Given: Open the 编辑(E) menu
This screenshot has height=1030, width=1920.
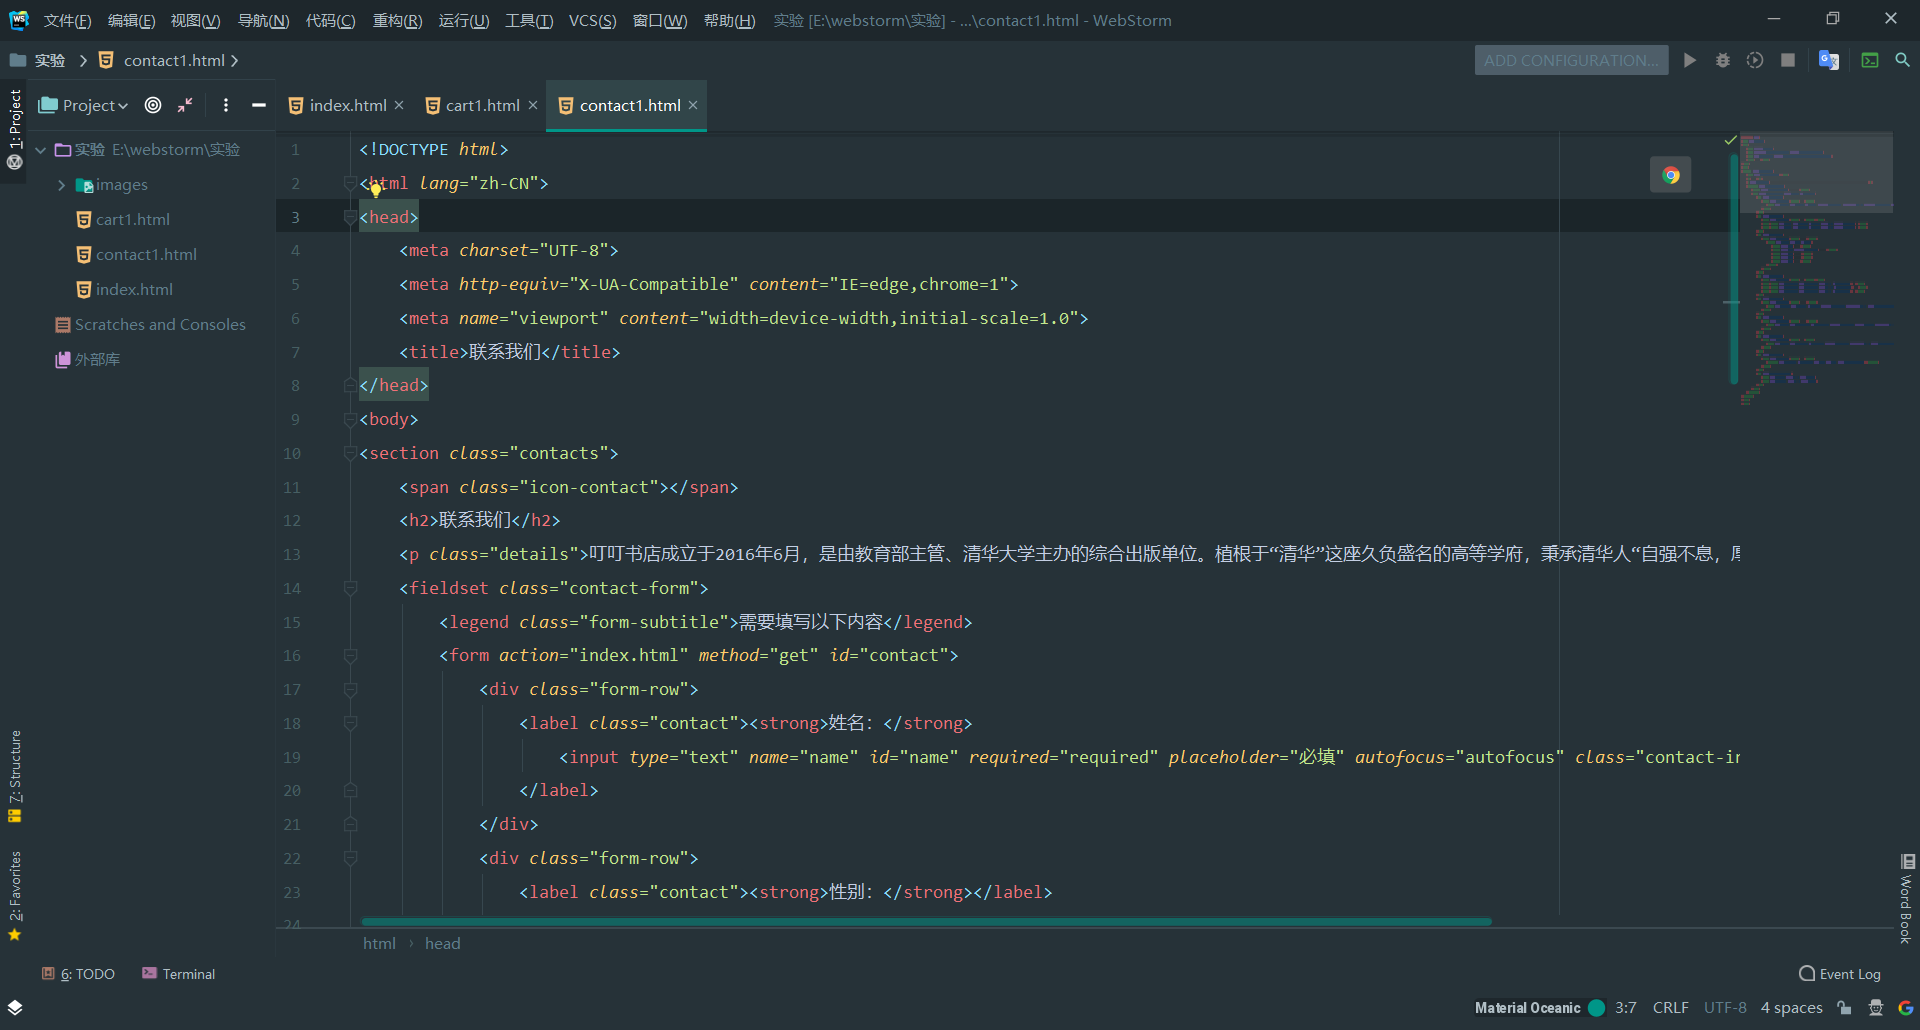Looking at the screenshot, I should 131,21.
